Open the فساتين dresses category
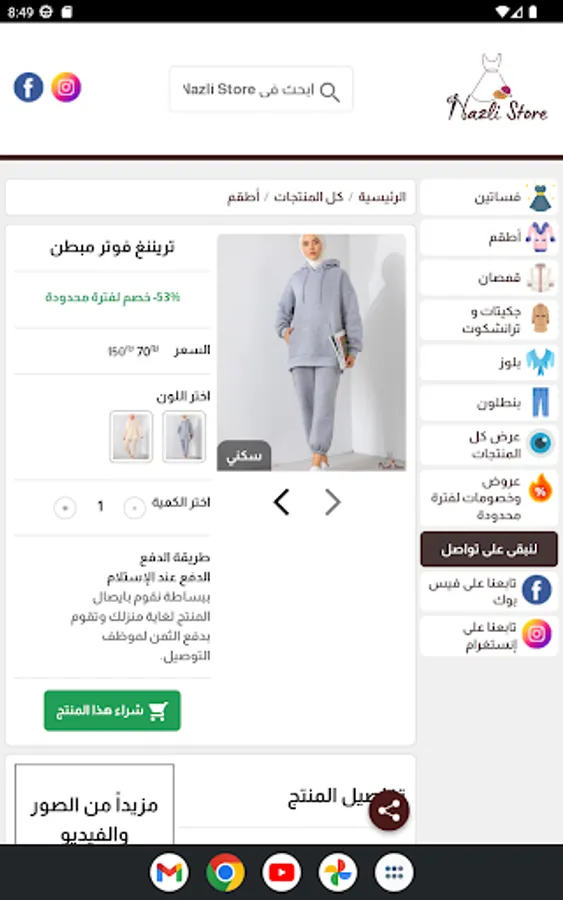Image resolution: width=563 pixels, height=900 pixels. coord(489,197)
